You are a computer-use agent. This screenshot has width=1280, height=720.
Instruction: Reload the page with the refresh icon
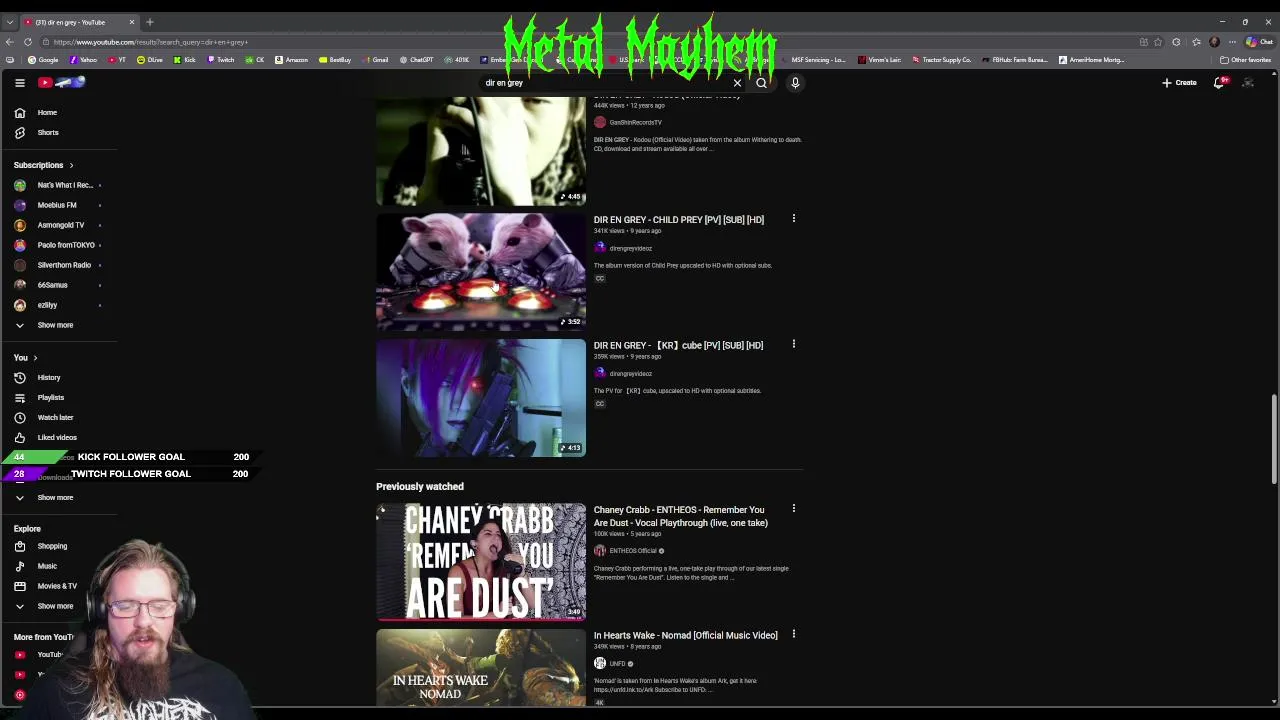click(28, 42)
